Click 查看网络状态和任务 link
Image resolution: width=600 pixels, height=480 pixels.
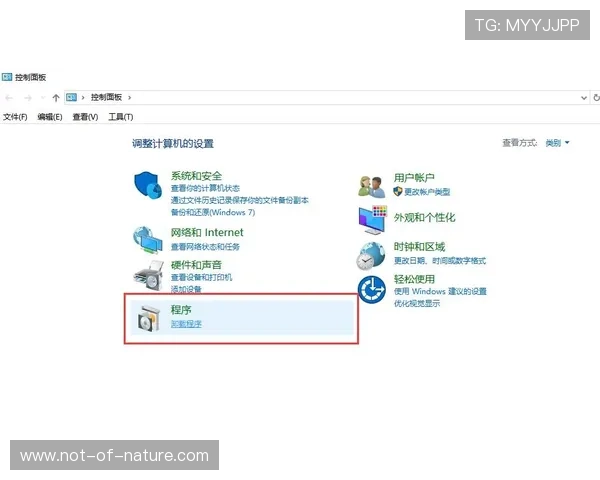pos(205,247)
